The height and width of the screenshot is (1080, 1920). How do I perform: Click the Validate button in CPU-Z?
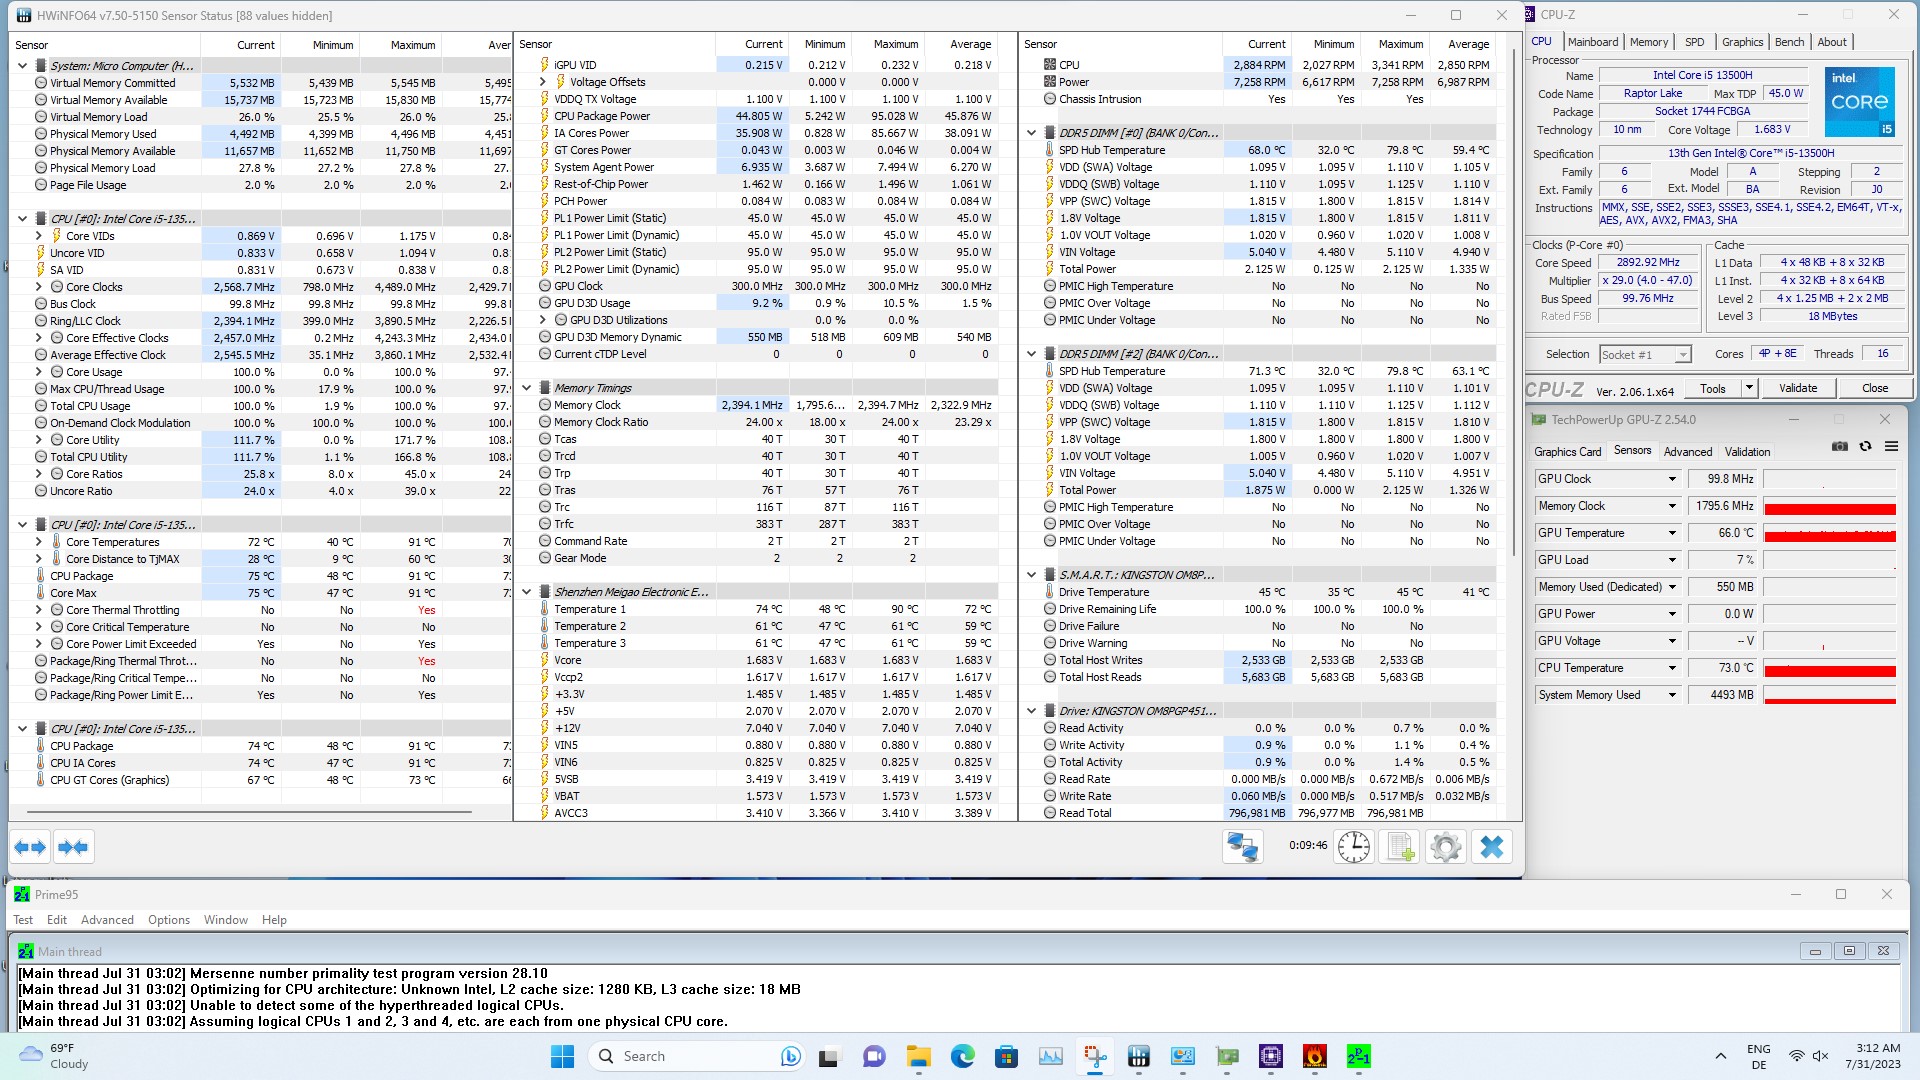coord(1797,388)
